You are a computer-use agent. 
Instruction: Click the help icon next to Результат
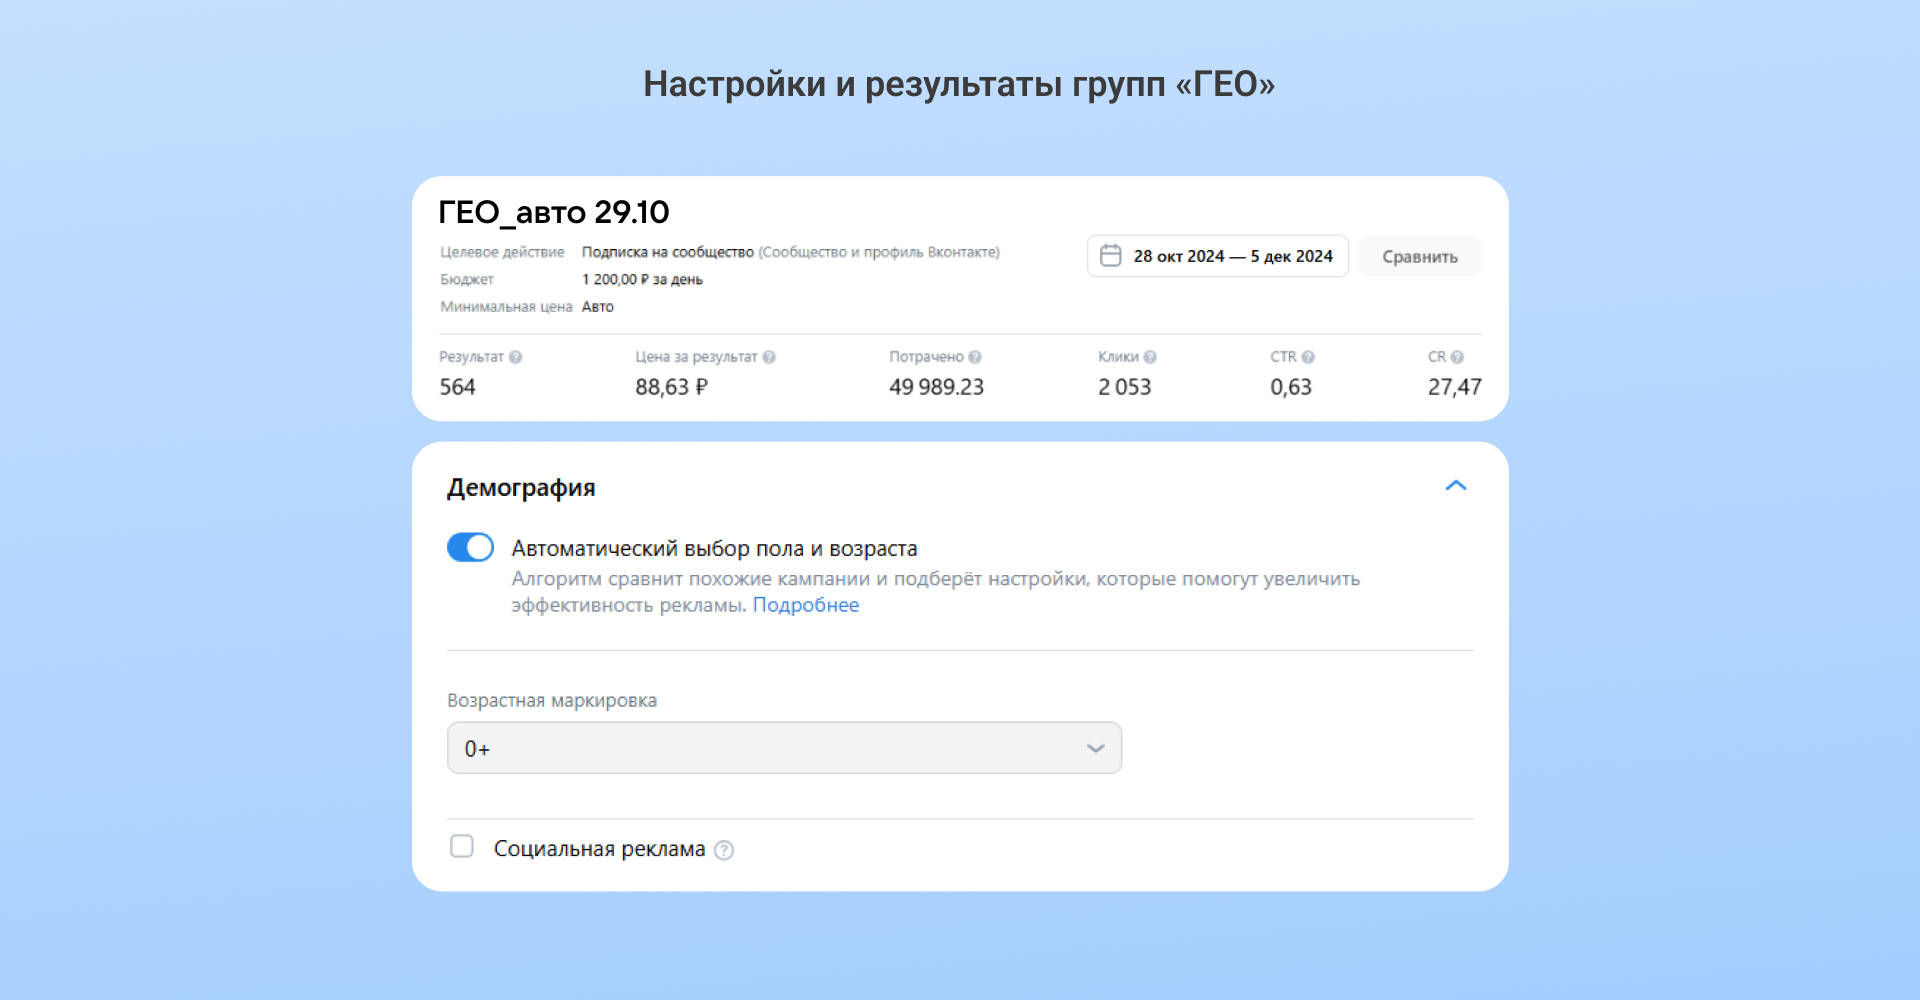click(x=515, y=357)
